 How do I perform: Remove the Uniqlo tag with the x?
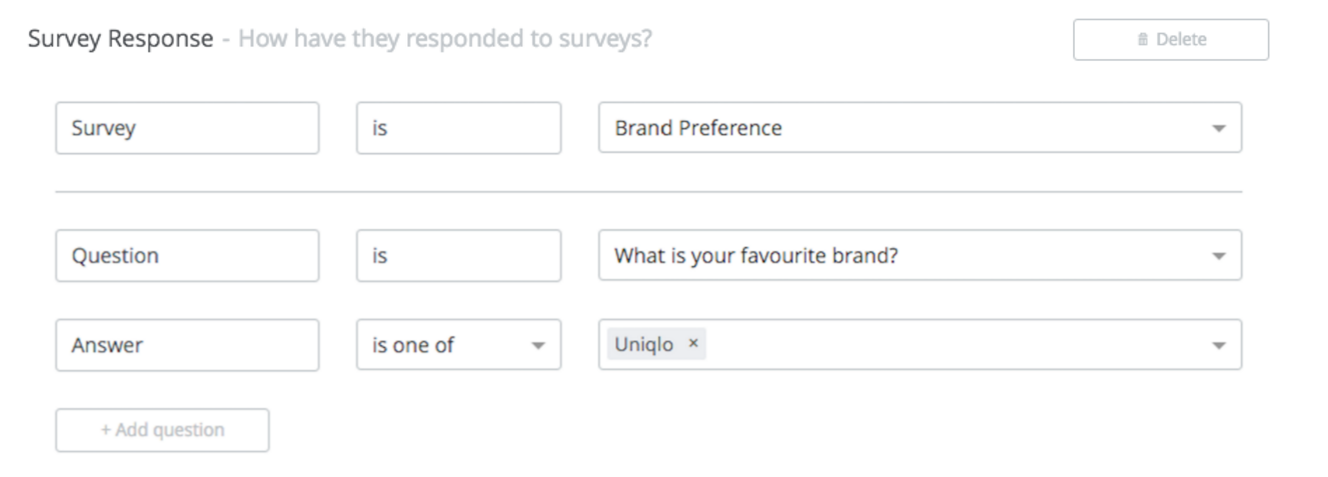click(694, 344)
